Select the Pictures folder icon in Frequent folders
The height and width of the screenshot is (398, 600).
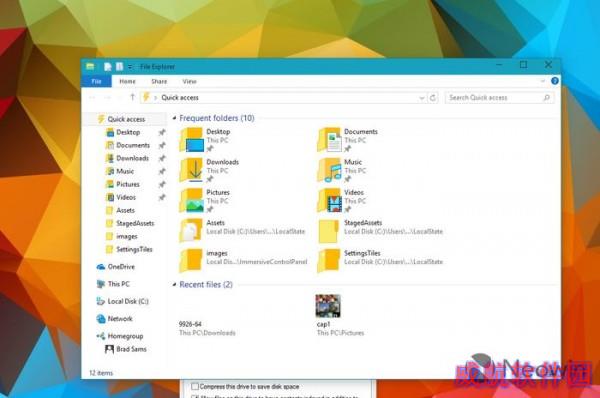tap(191, 200)
